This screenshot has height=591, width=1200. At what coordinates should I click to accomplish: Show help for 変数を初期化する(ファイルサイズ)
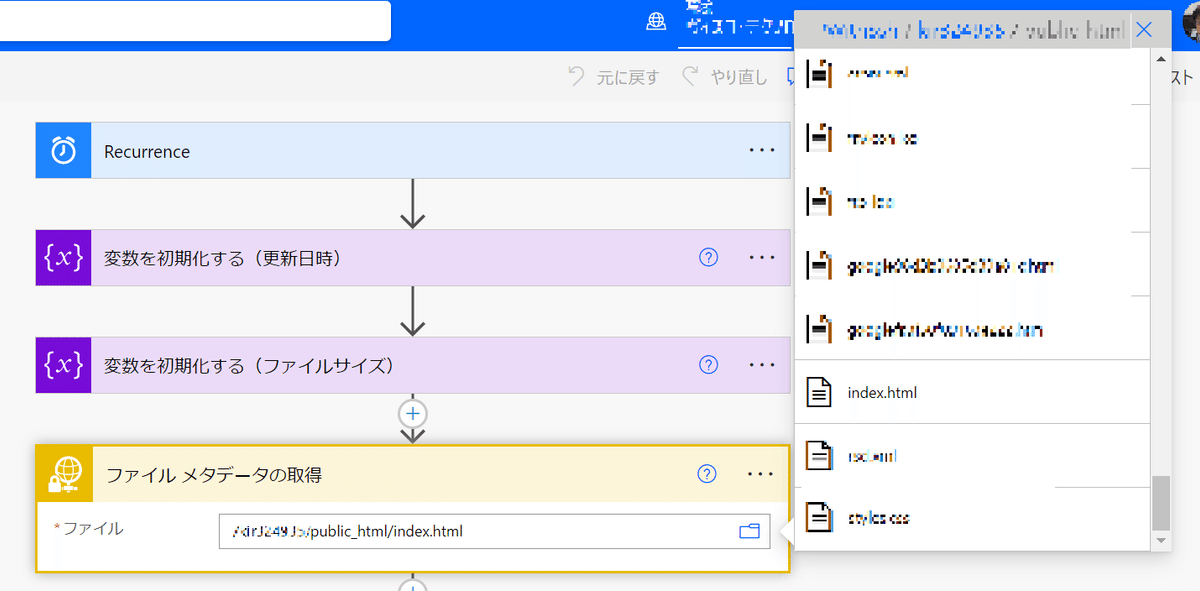[709, 364]
